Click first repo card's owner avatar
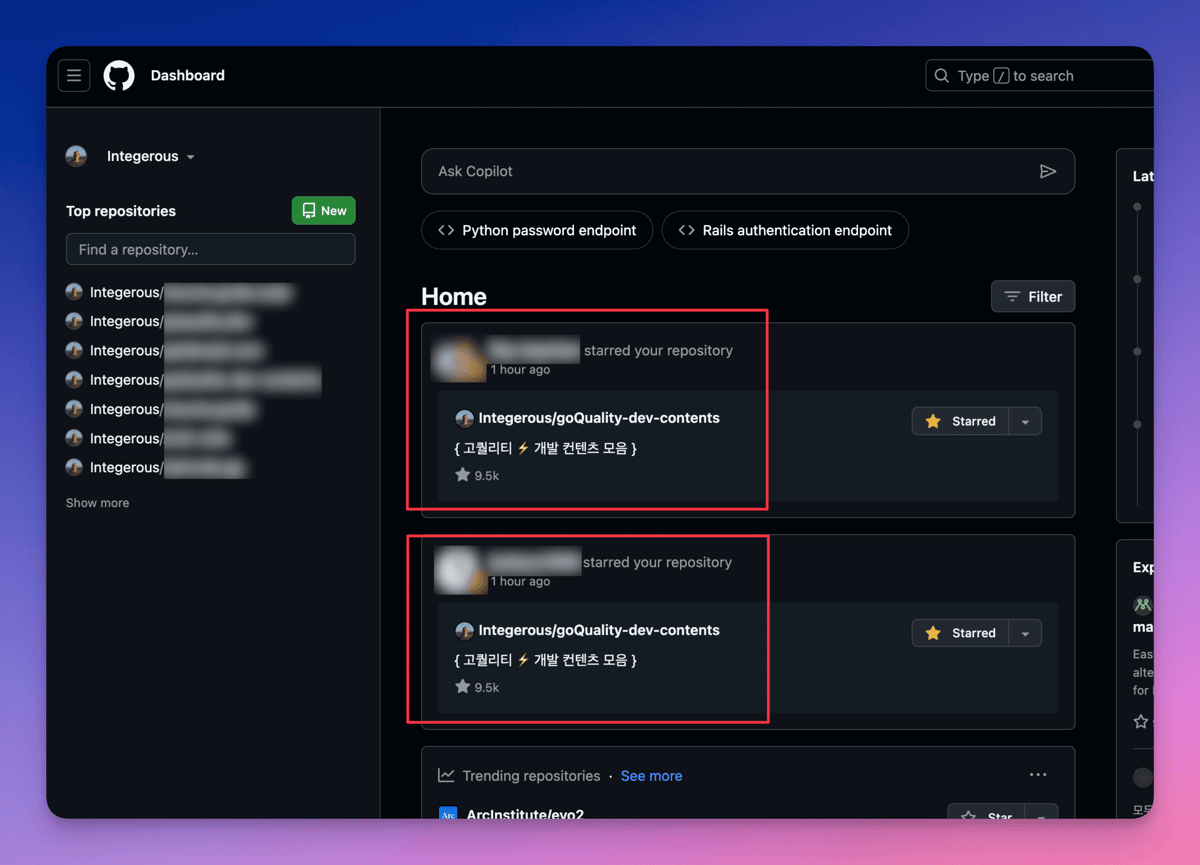 [464, 419]
